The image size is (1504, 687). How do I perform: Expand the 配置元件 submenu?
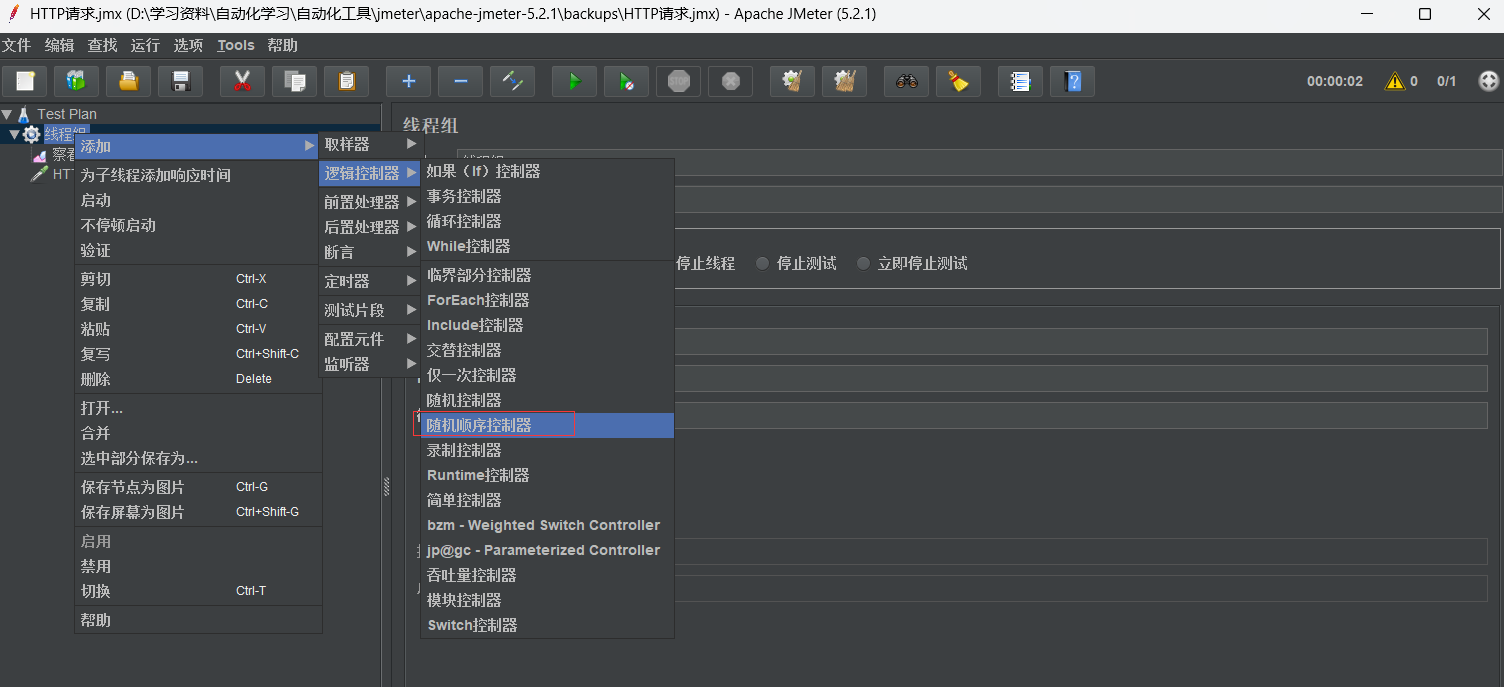pos(370,339)
